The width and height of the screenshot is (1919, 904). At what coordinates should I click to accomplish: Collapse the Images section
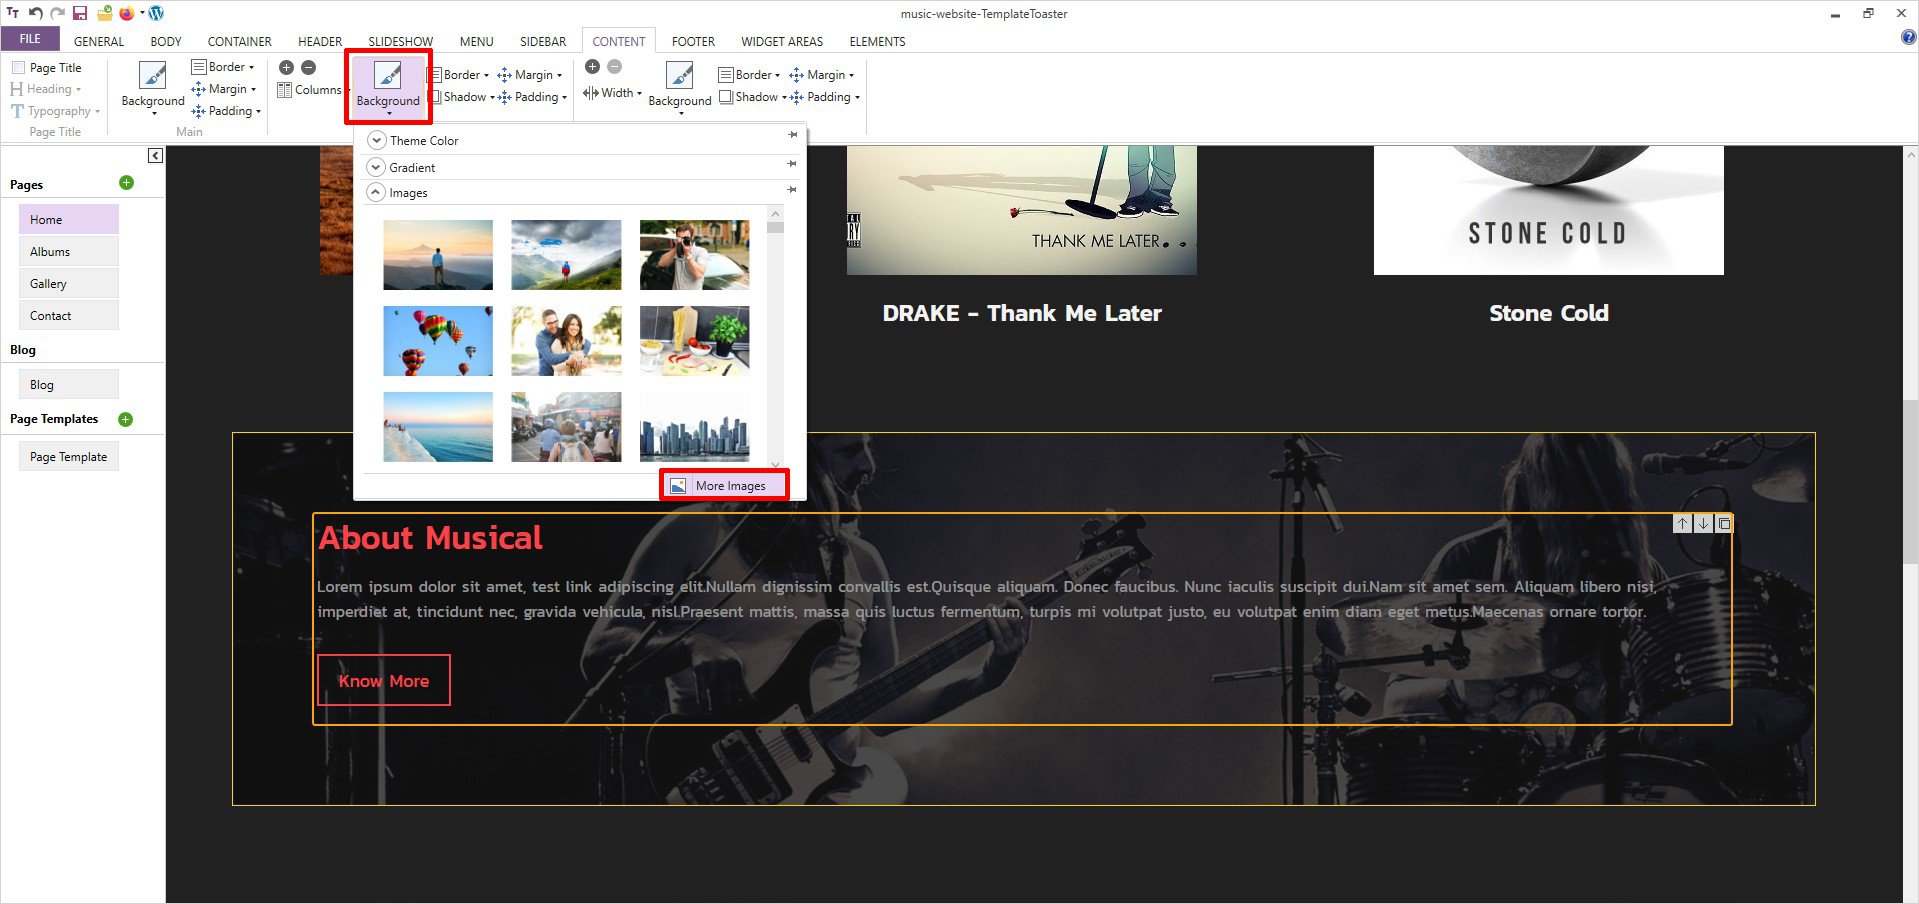tap(377, 193)
